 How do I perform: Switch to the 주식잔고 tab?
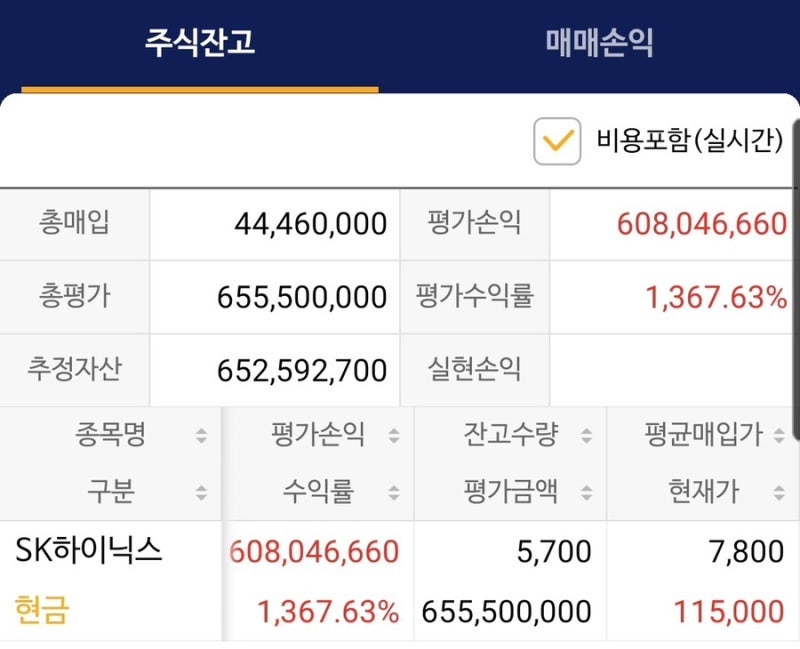(x=200, y=42)
